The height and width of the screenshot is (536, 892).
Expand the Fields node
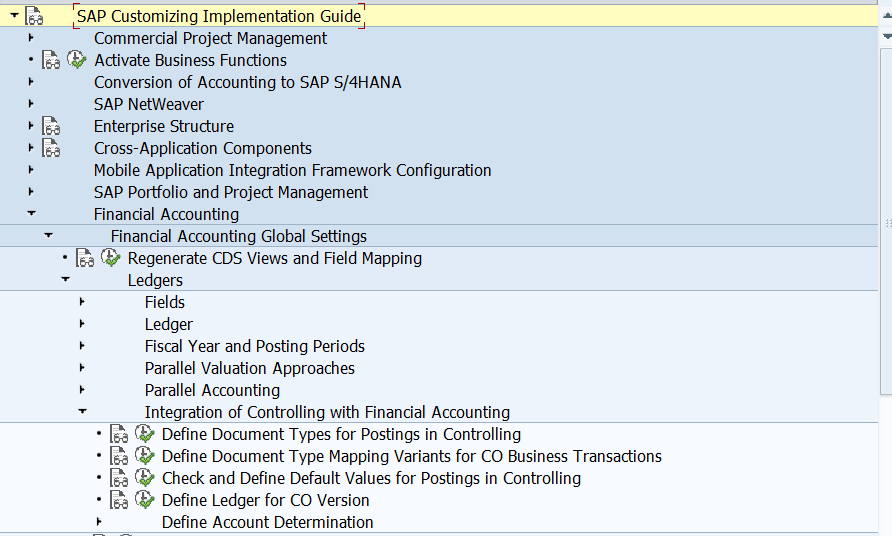coord(82,302)
